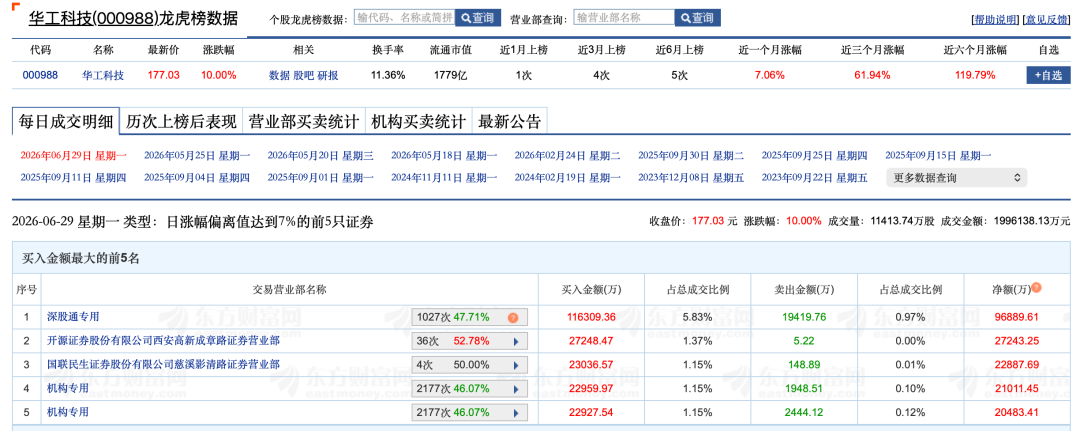Select date 2025年09月25日 星期四
The image size is (1080, 431).
(814, 155)
